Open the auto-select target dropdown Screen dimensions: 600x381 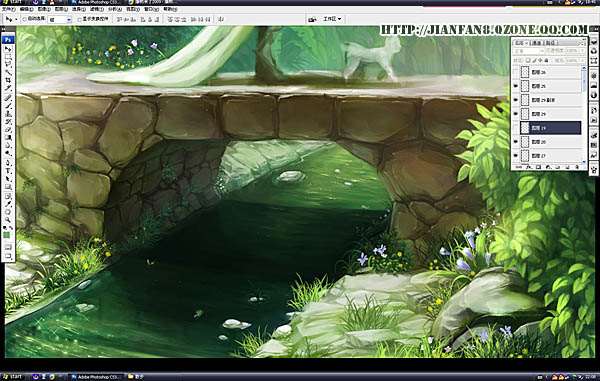[59, 19]
